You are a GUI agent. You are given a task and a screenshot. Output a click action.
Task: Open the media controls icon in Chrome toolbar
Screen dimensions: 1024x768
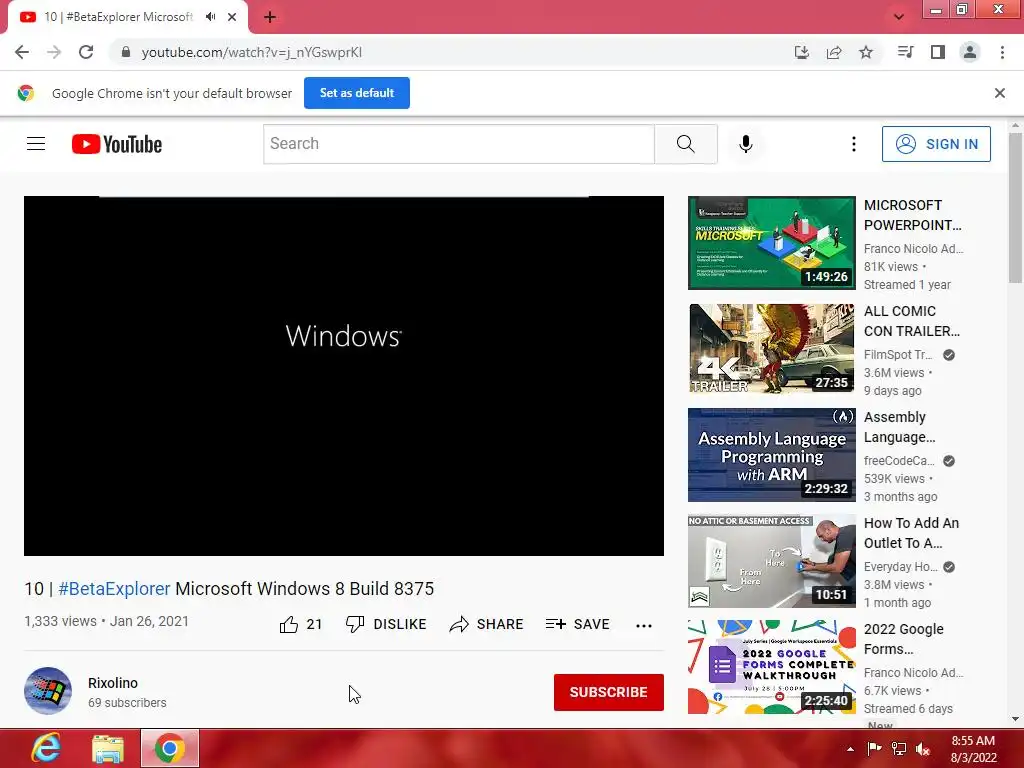pos(905,52)
